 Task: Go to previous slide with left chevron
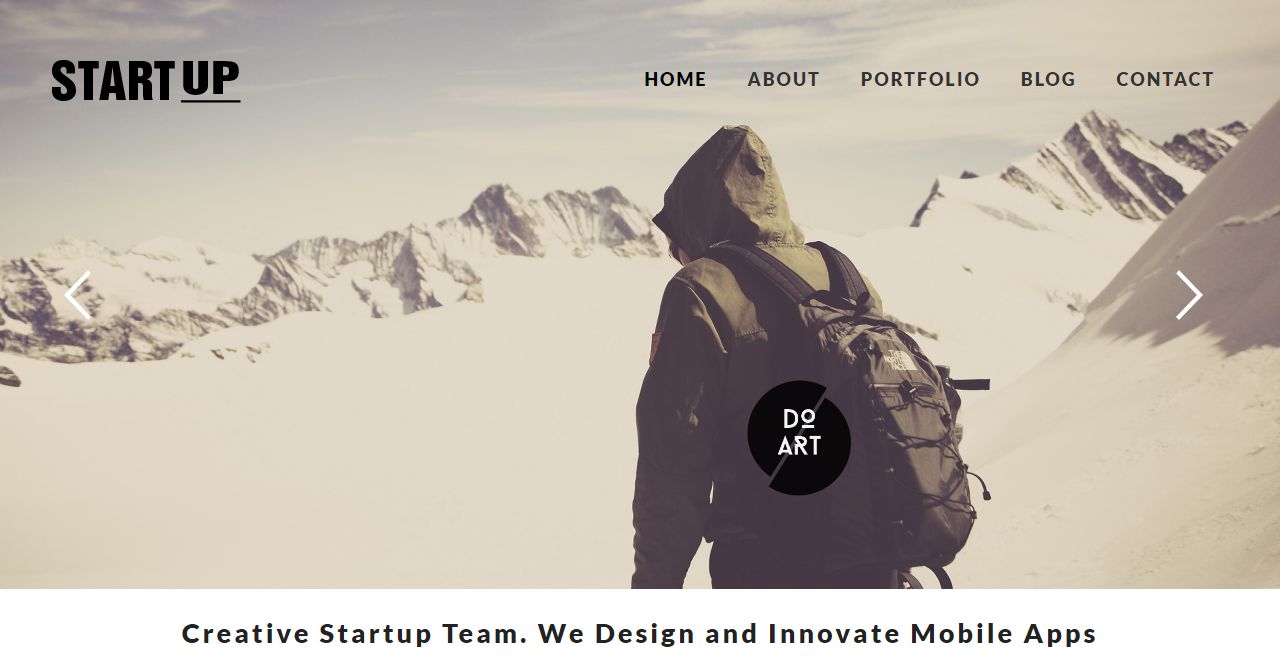pos(78,295)
